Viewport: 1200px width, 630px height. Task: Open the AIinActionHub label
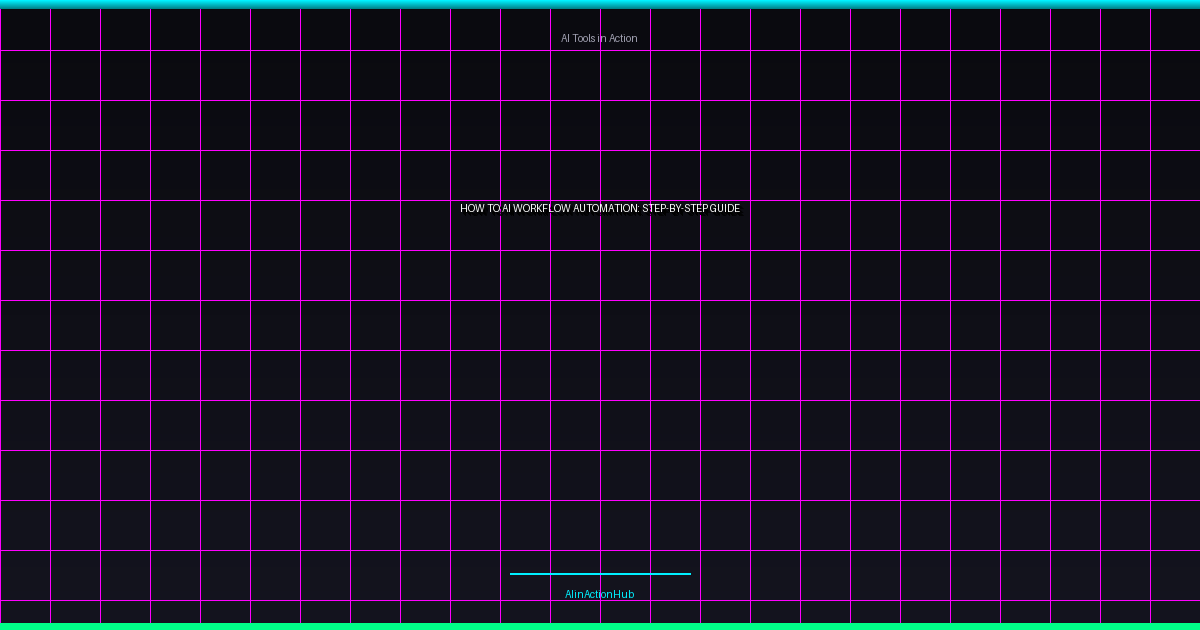(599, 594)
